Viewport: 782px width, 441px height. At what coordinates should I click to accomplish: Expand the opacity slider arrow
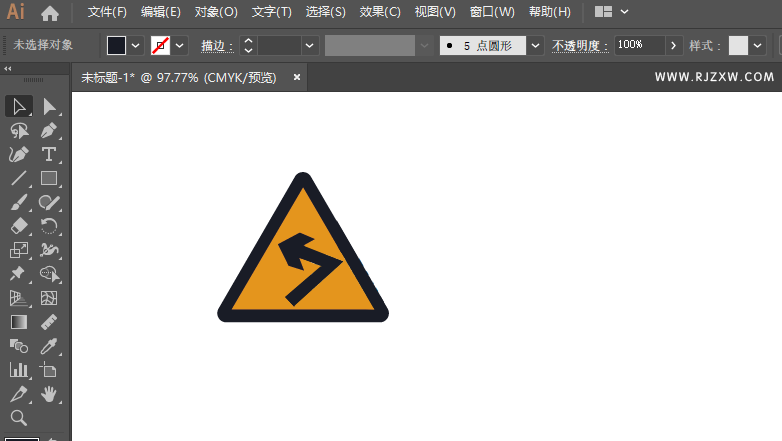673,45
